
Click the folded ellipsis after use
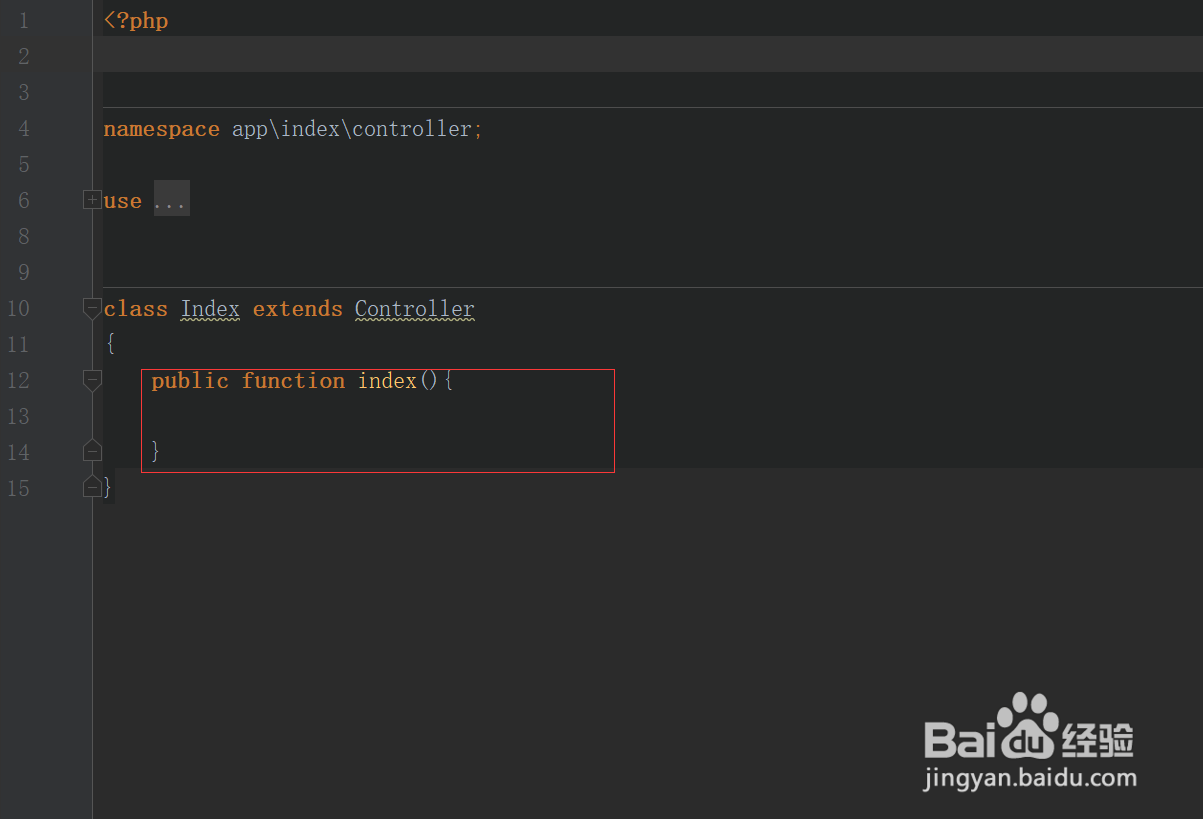click(x=171, y=200)
